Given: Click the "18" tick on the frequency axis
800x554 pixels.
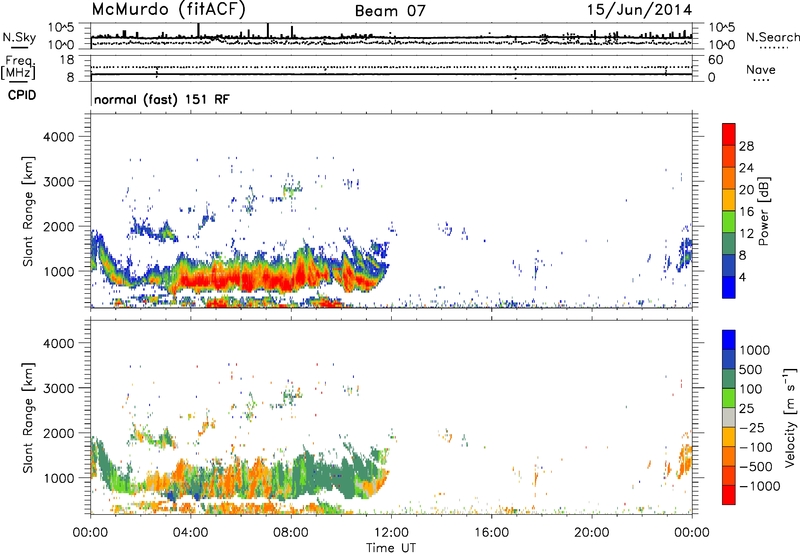Looking at the screenshot, I should tap(67, 60).
